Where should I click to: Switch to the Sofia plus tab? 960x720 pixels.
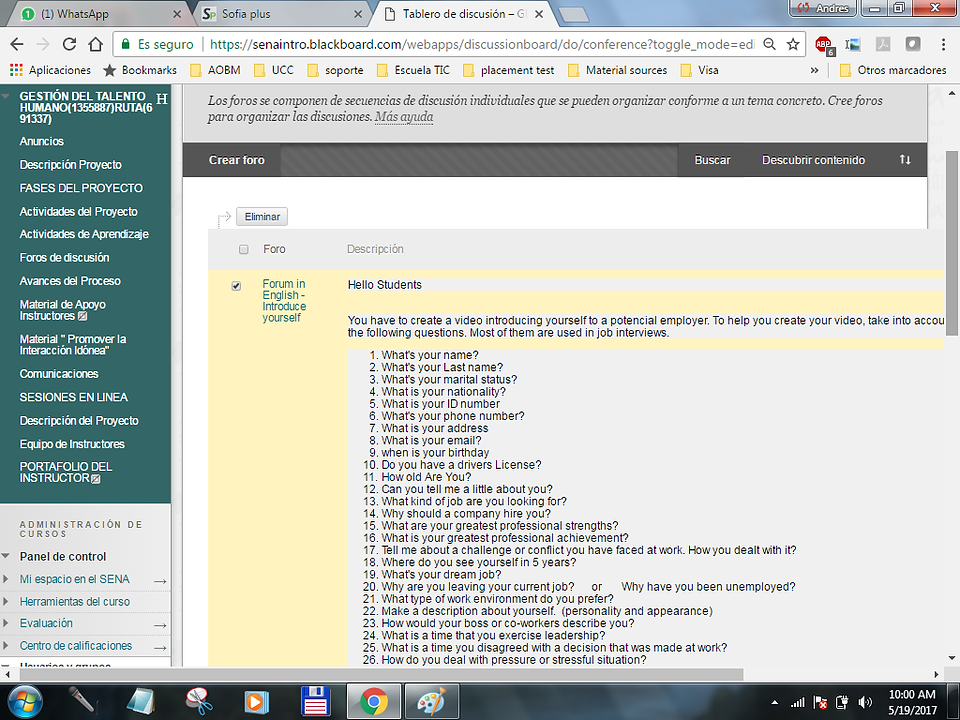pos(282,13)
